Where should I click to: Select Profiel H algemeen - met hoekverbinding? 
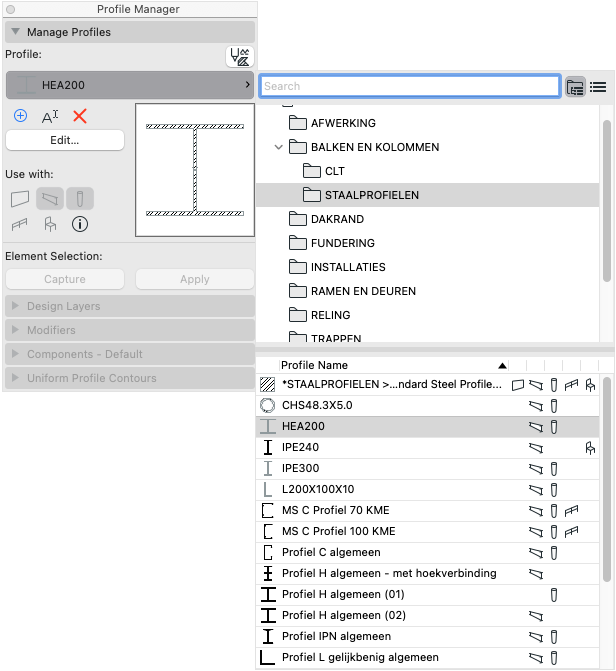tap(427, 573)
